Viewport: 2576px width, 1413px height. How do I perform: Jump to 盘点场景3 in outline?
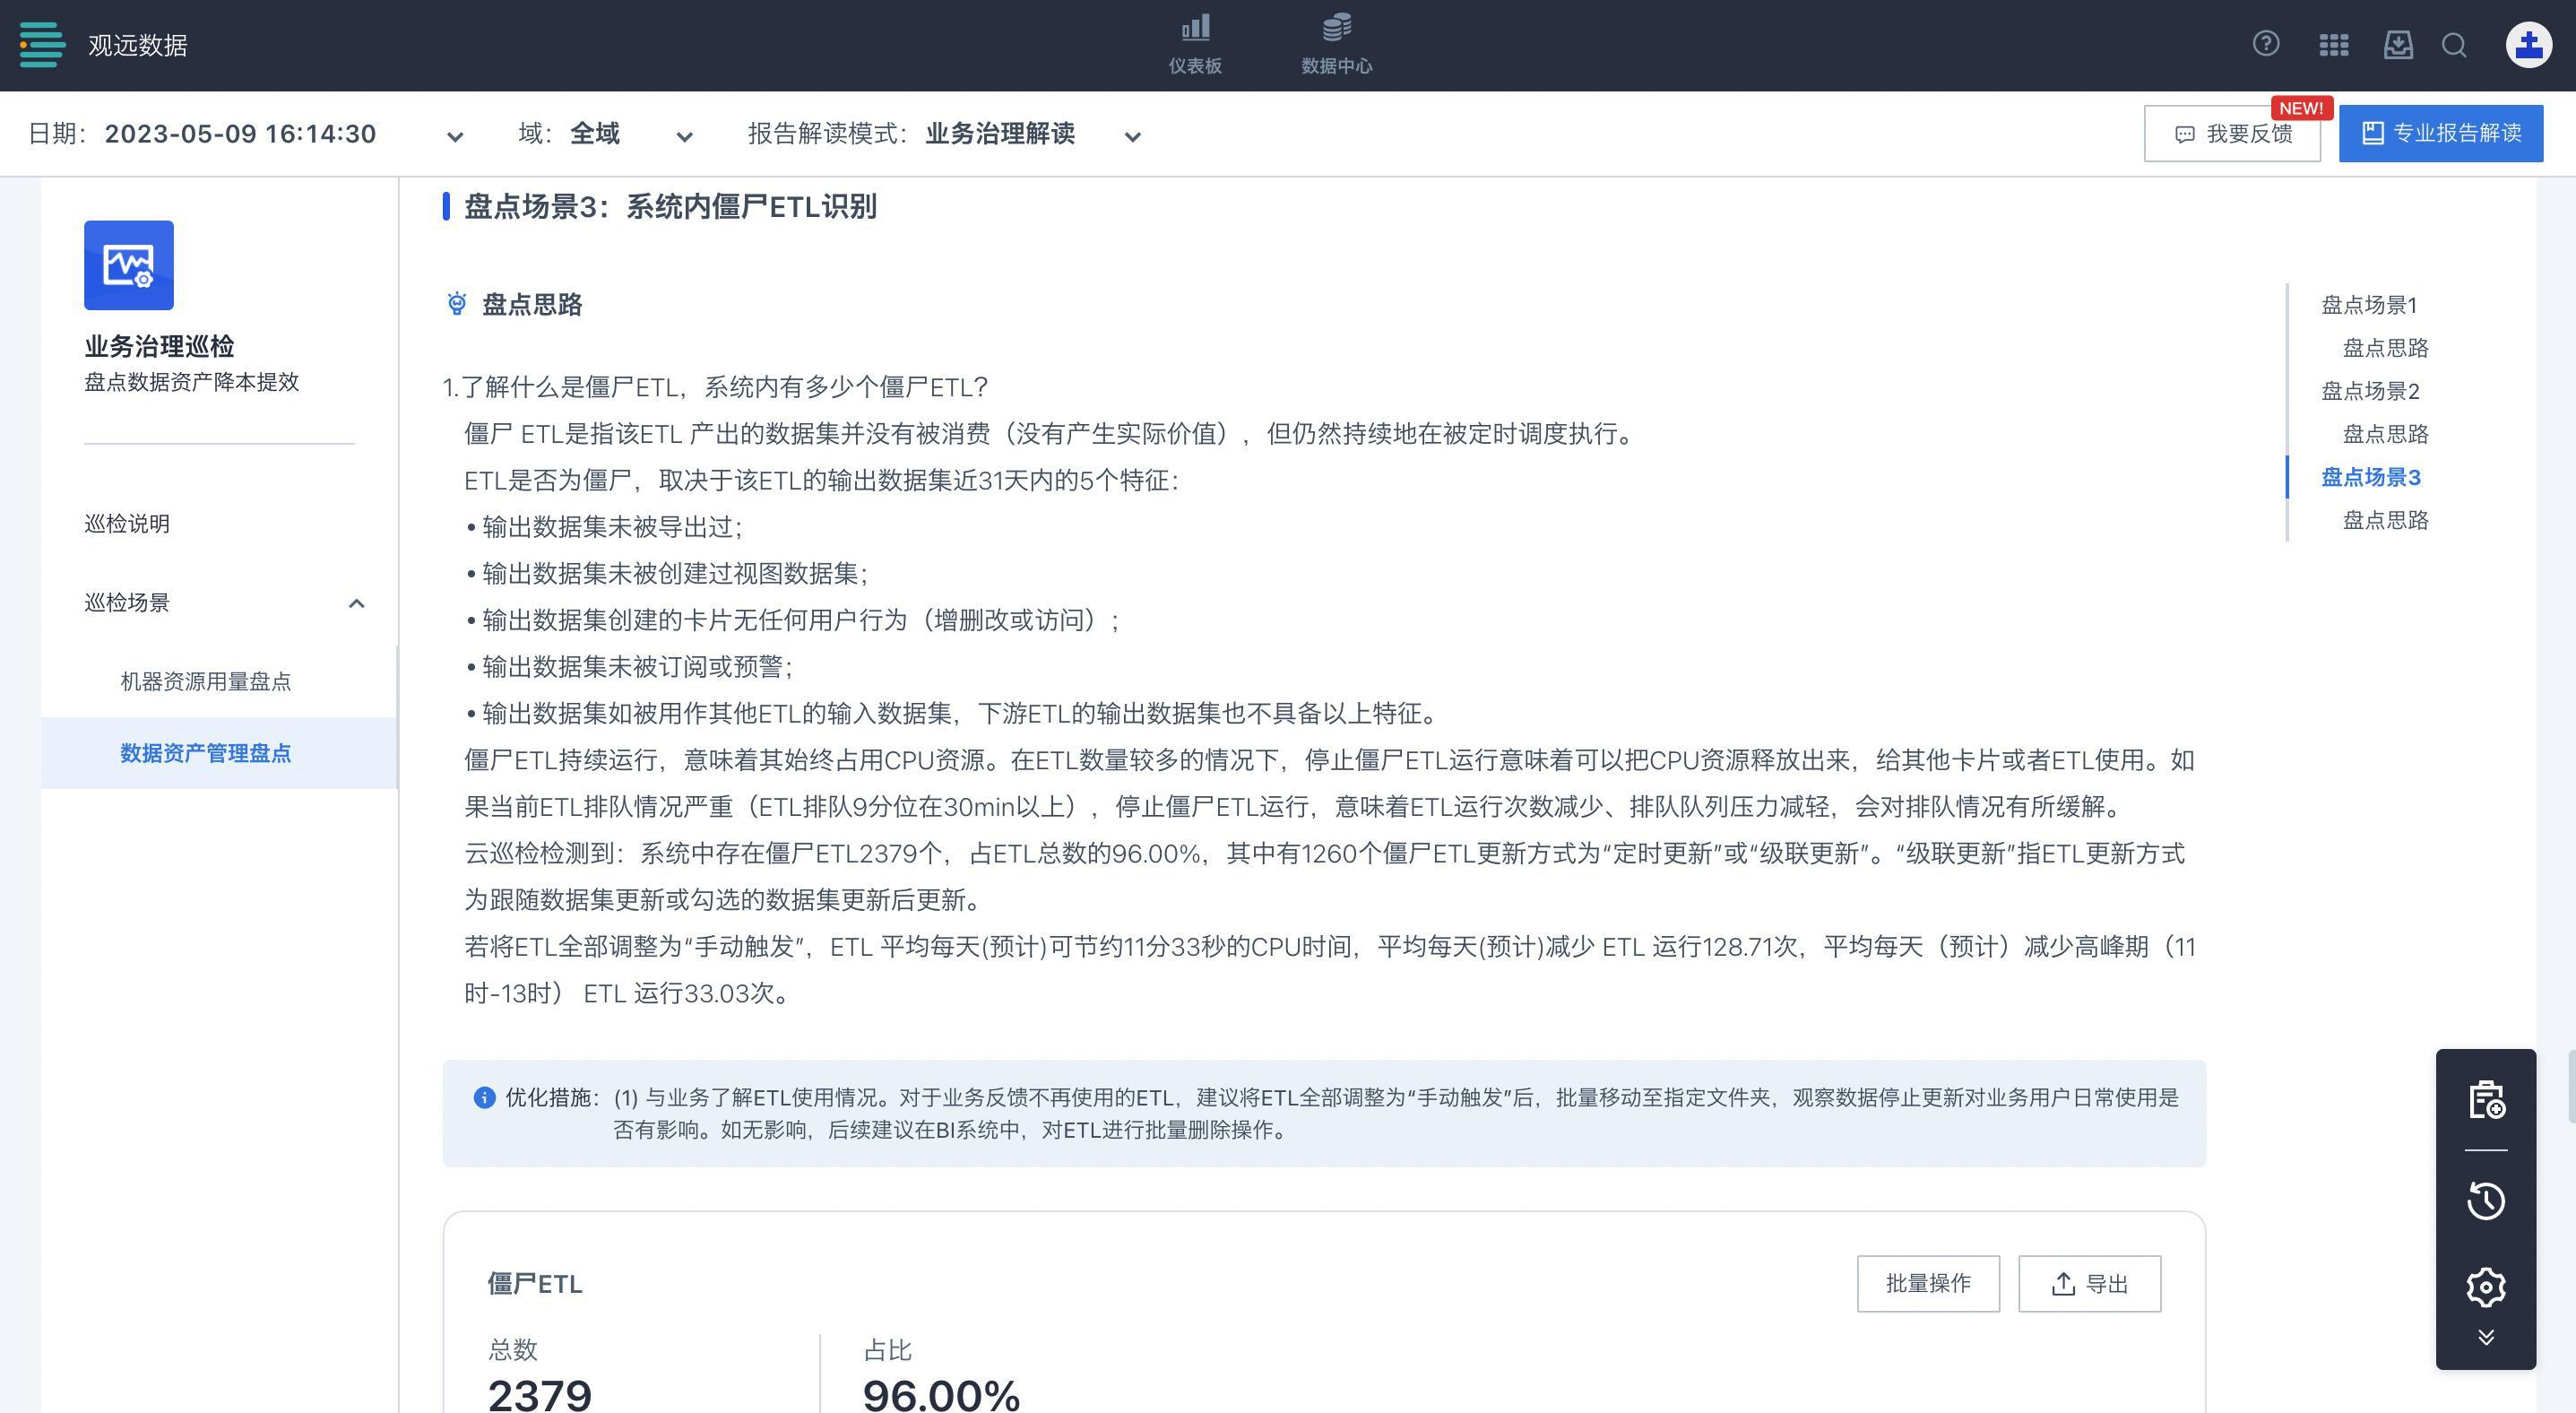(x=2371, y=477)
